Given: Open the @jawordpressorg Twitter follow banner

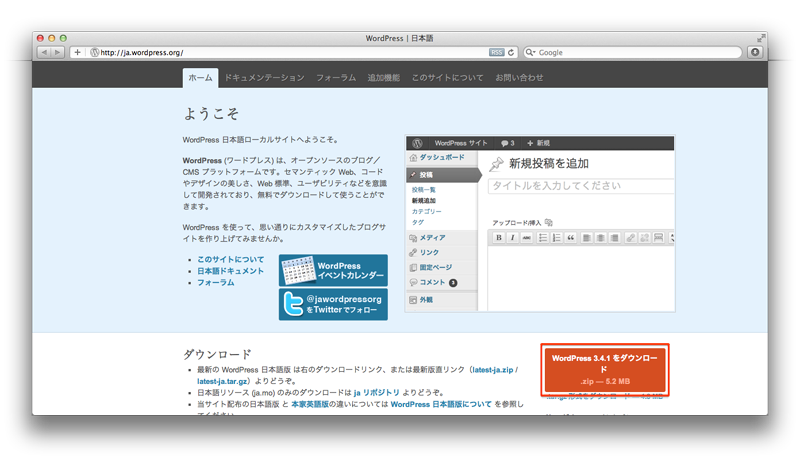Looking at the screenshot, I should pyautogui.click(x=333, y=304).
